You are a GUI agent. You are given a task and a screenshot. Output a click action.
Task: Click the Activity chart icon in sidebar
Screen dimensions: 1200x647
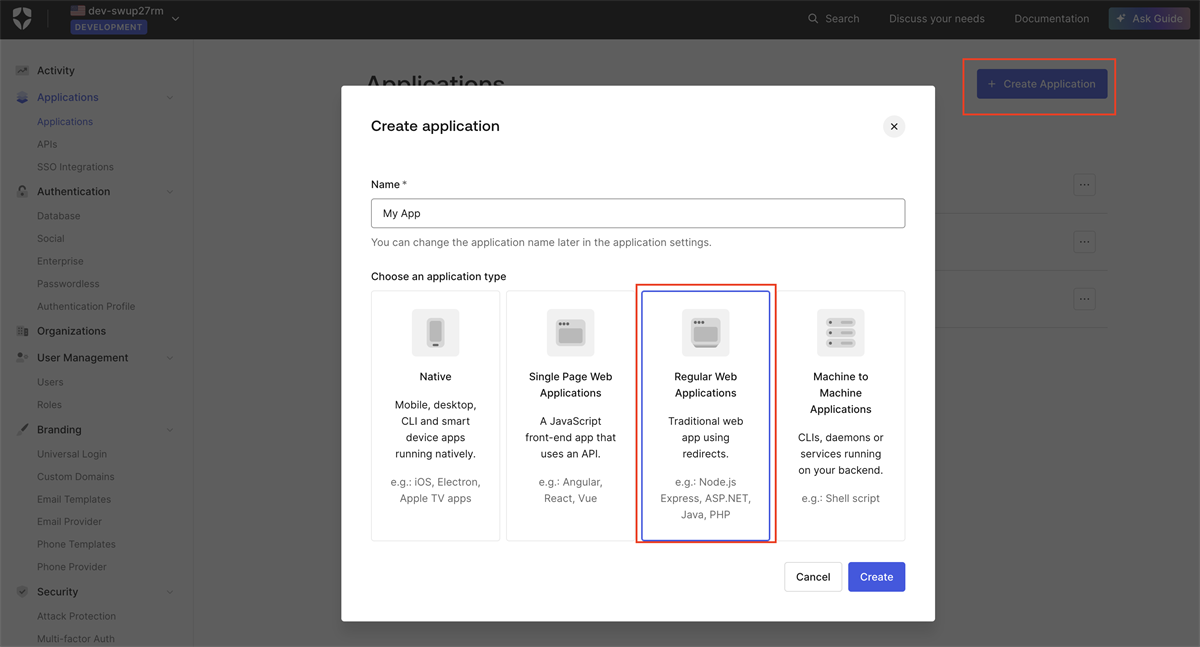click(22, 71)
